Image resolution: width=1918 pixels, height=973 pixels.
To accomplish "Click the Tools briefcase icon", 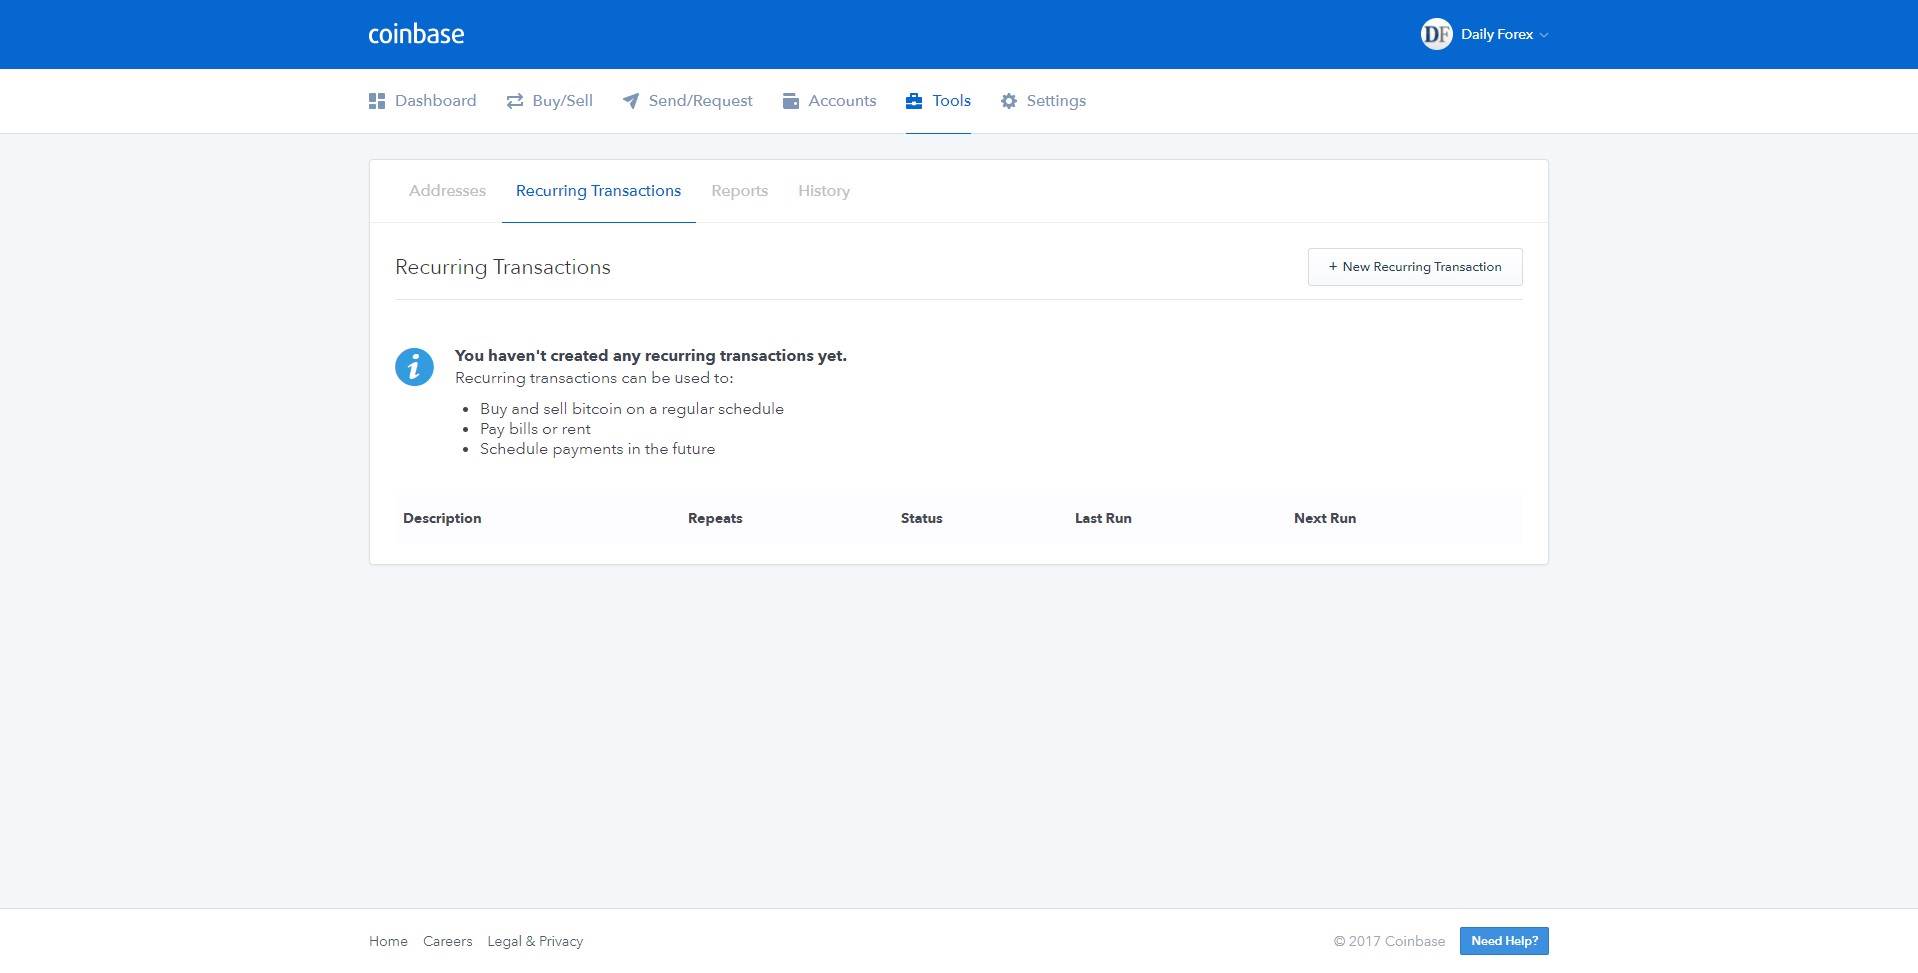I will [914, 101].
